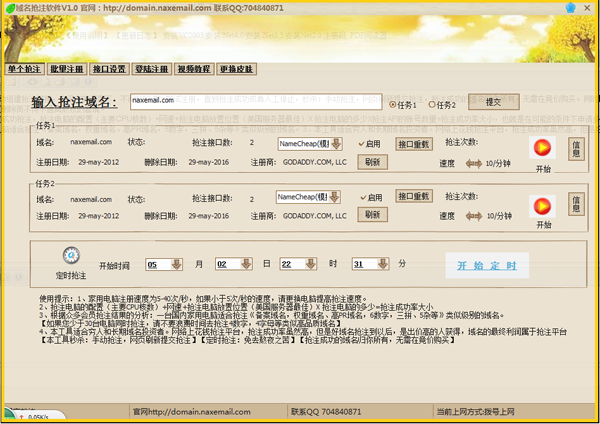The width and height of the screenshot is (600, 424).
Task: Click the blue shield icon in title bar
Action: coord(570,7)
